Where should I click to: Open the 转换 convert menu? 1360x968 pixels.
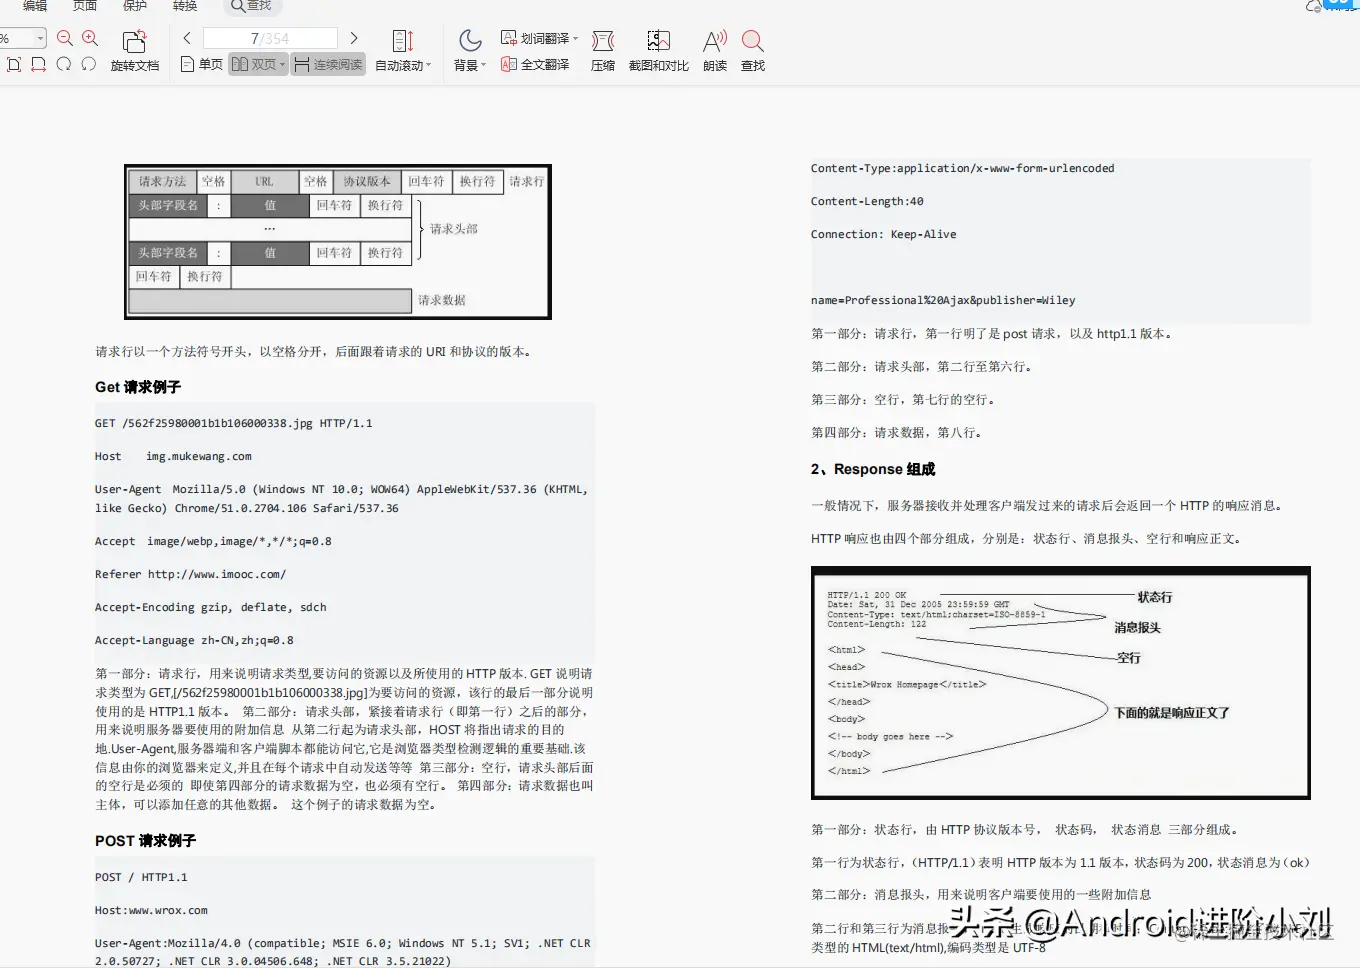pos(184,7)
